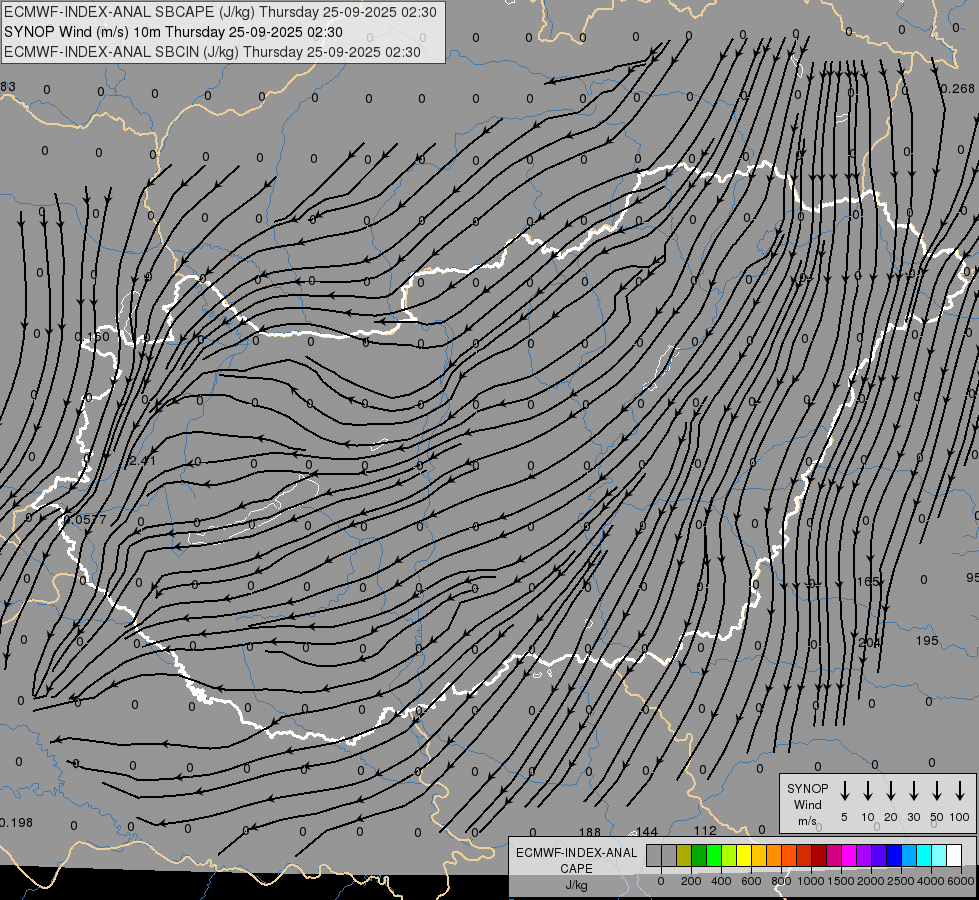Click the '188' value on the map

point(589,832)
